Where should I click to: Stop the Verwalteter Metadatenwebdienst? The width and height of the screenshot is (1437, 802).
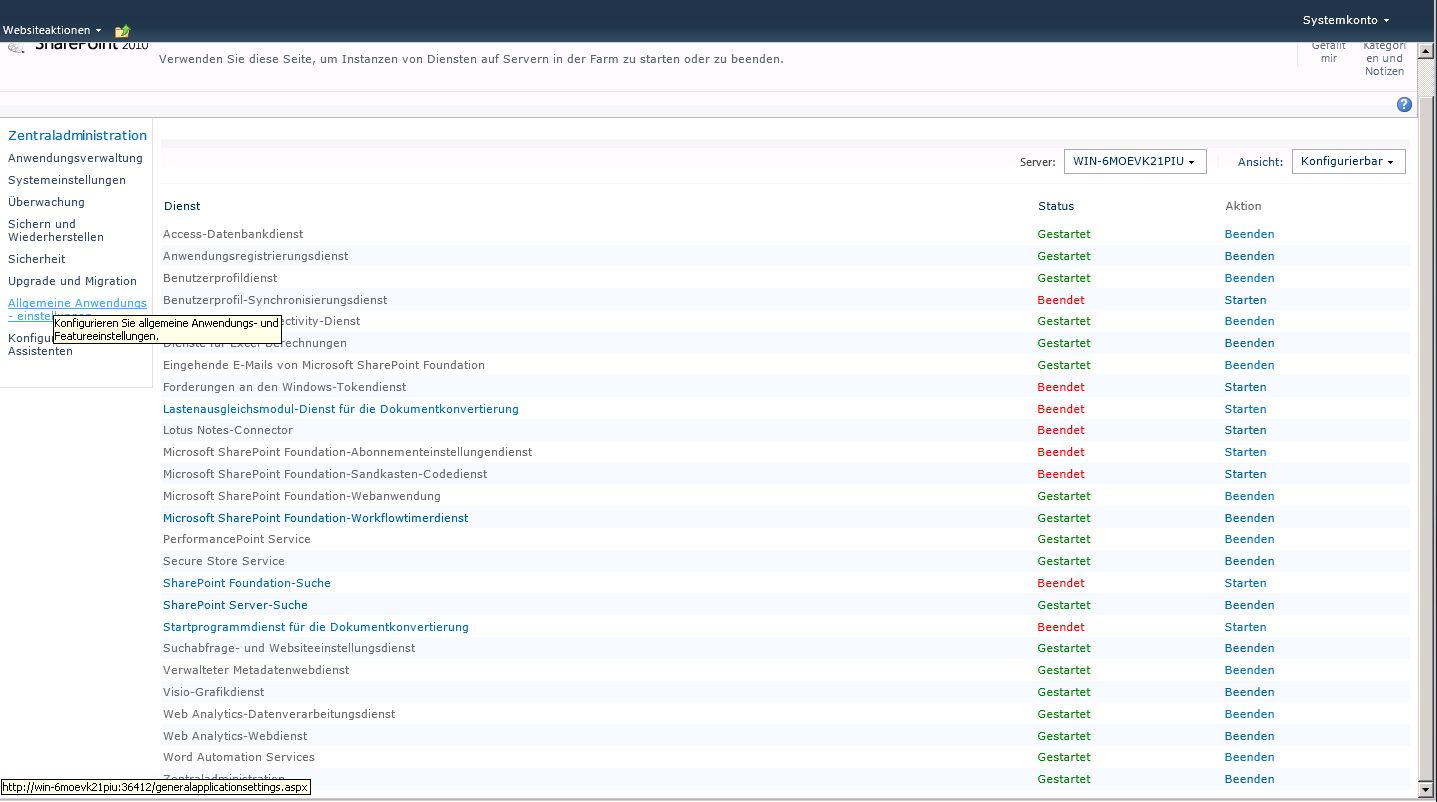pos(1249,670)
